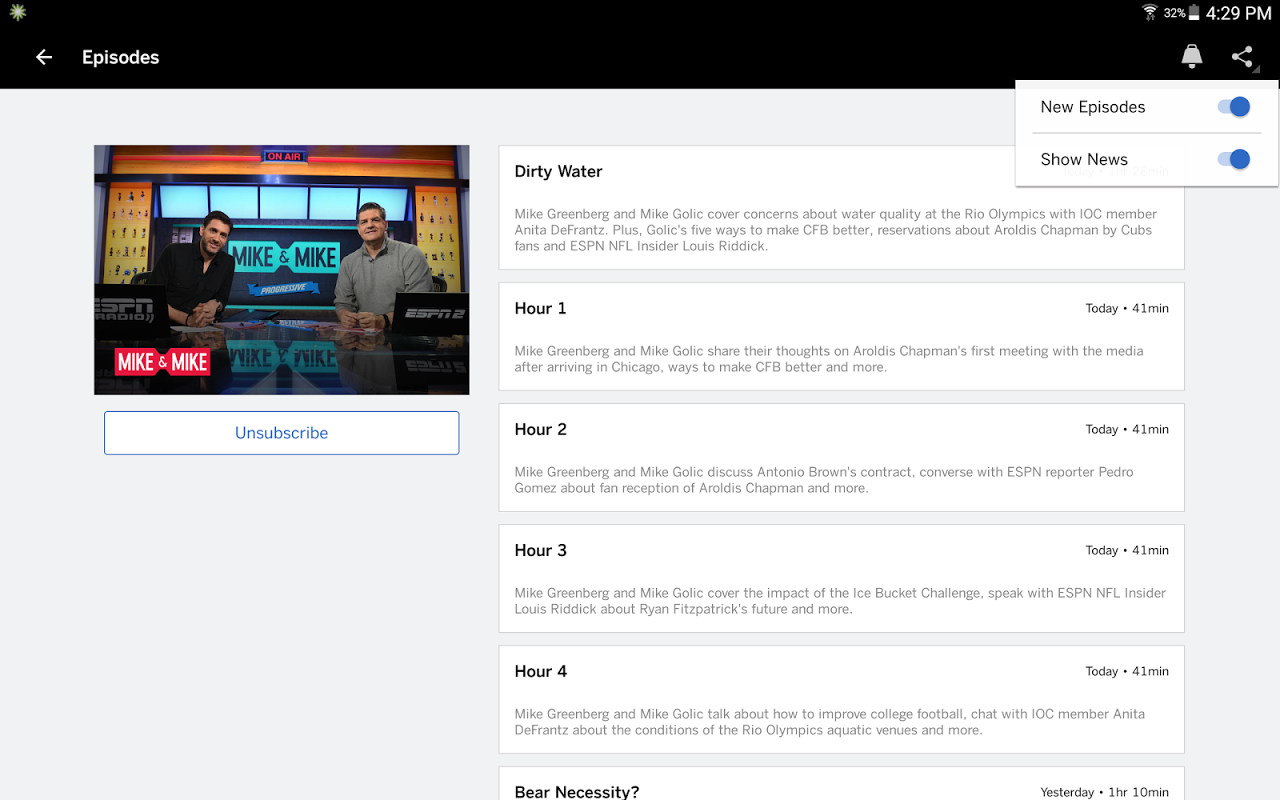
Task: Tap the share icon in the top bar
Action: [x=1243, y=57]
